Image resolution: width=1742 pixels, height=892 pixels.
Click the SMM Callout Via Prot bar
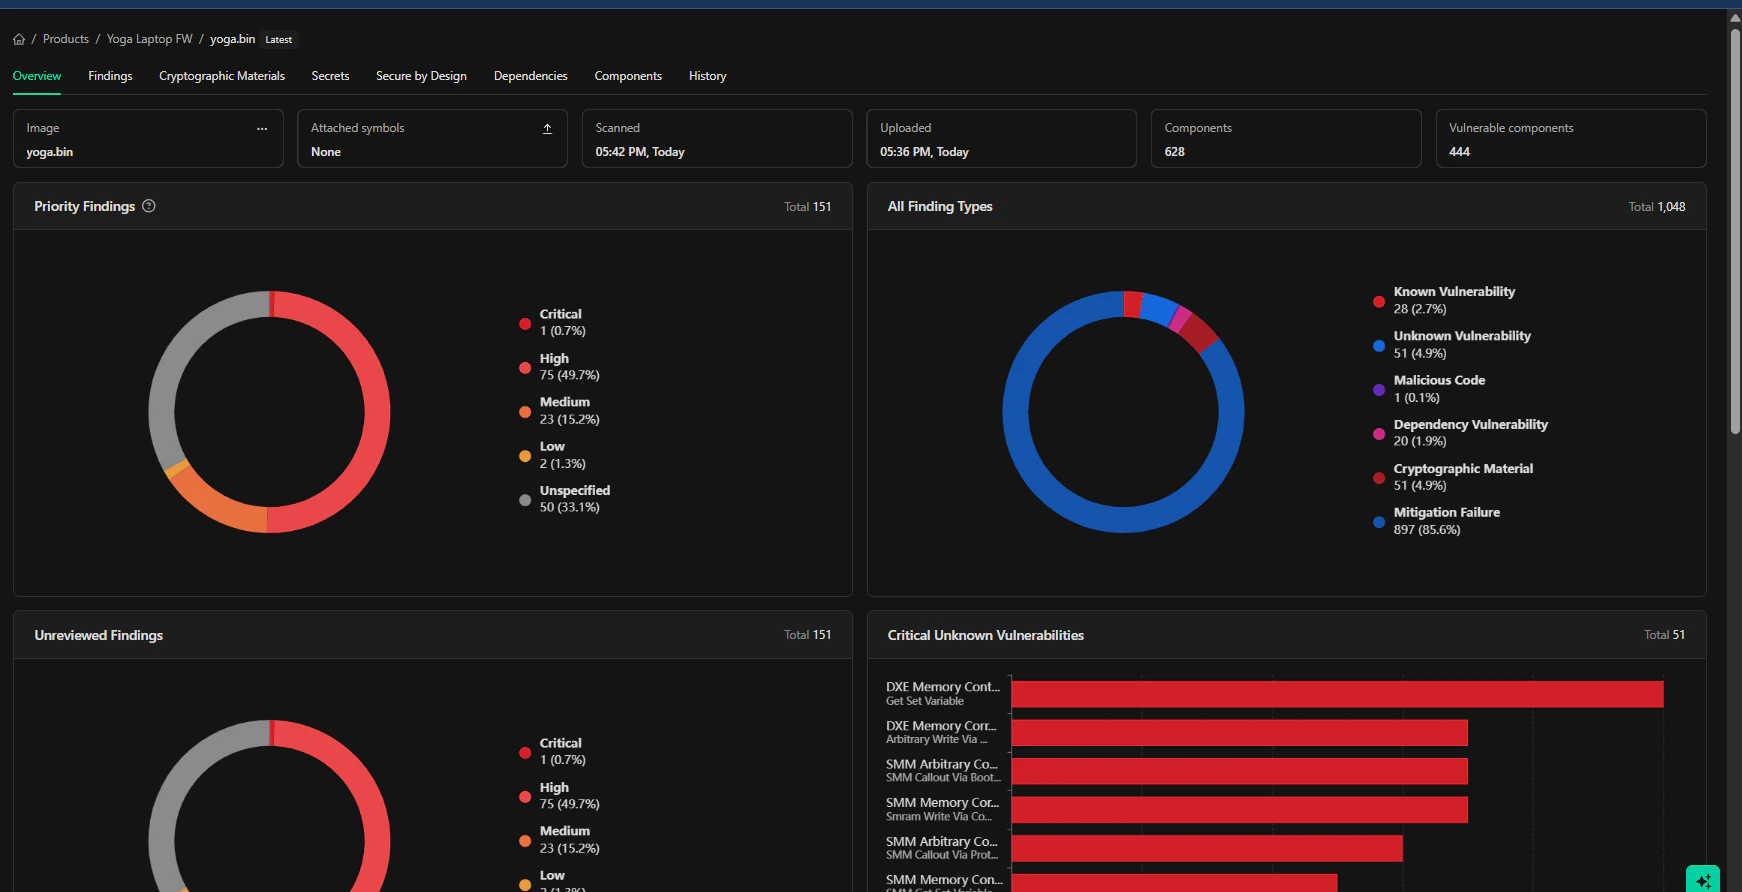[1207, 848]
